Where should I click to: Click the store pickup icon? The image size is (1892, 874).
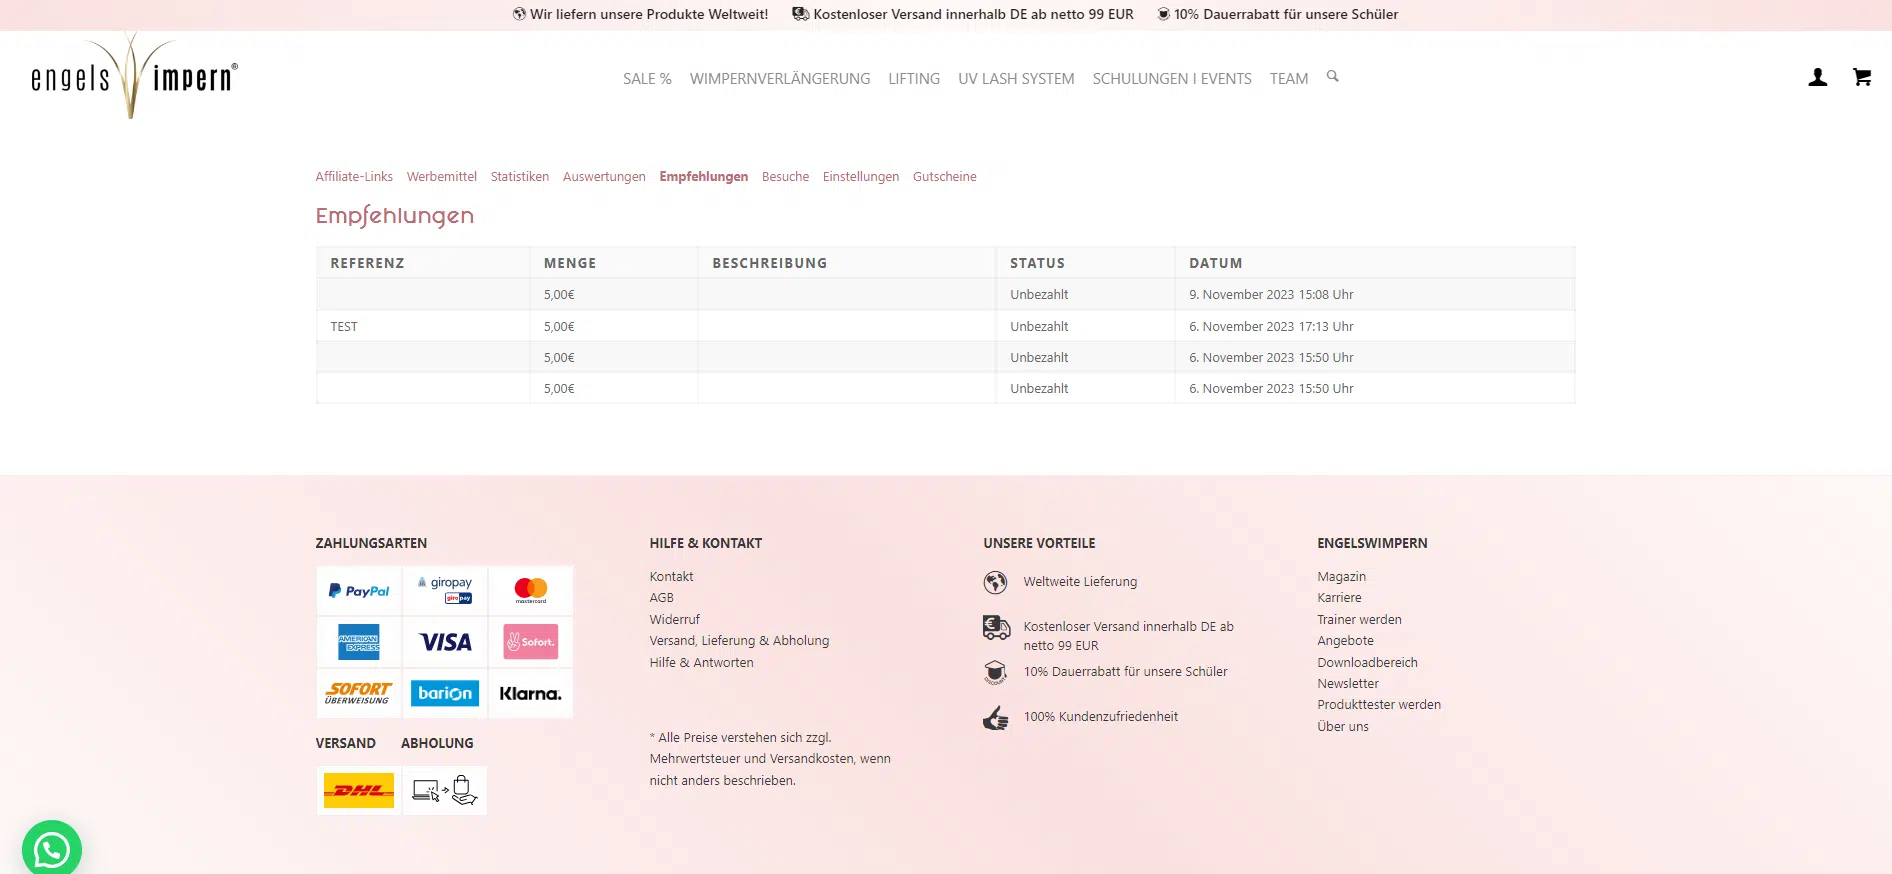click(x=445, y=791)
